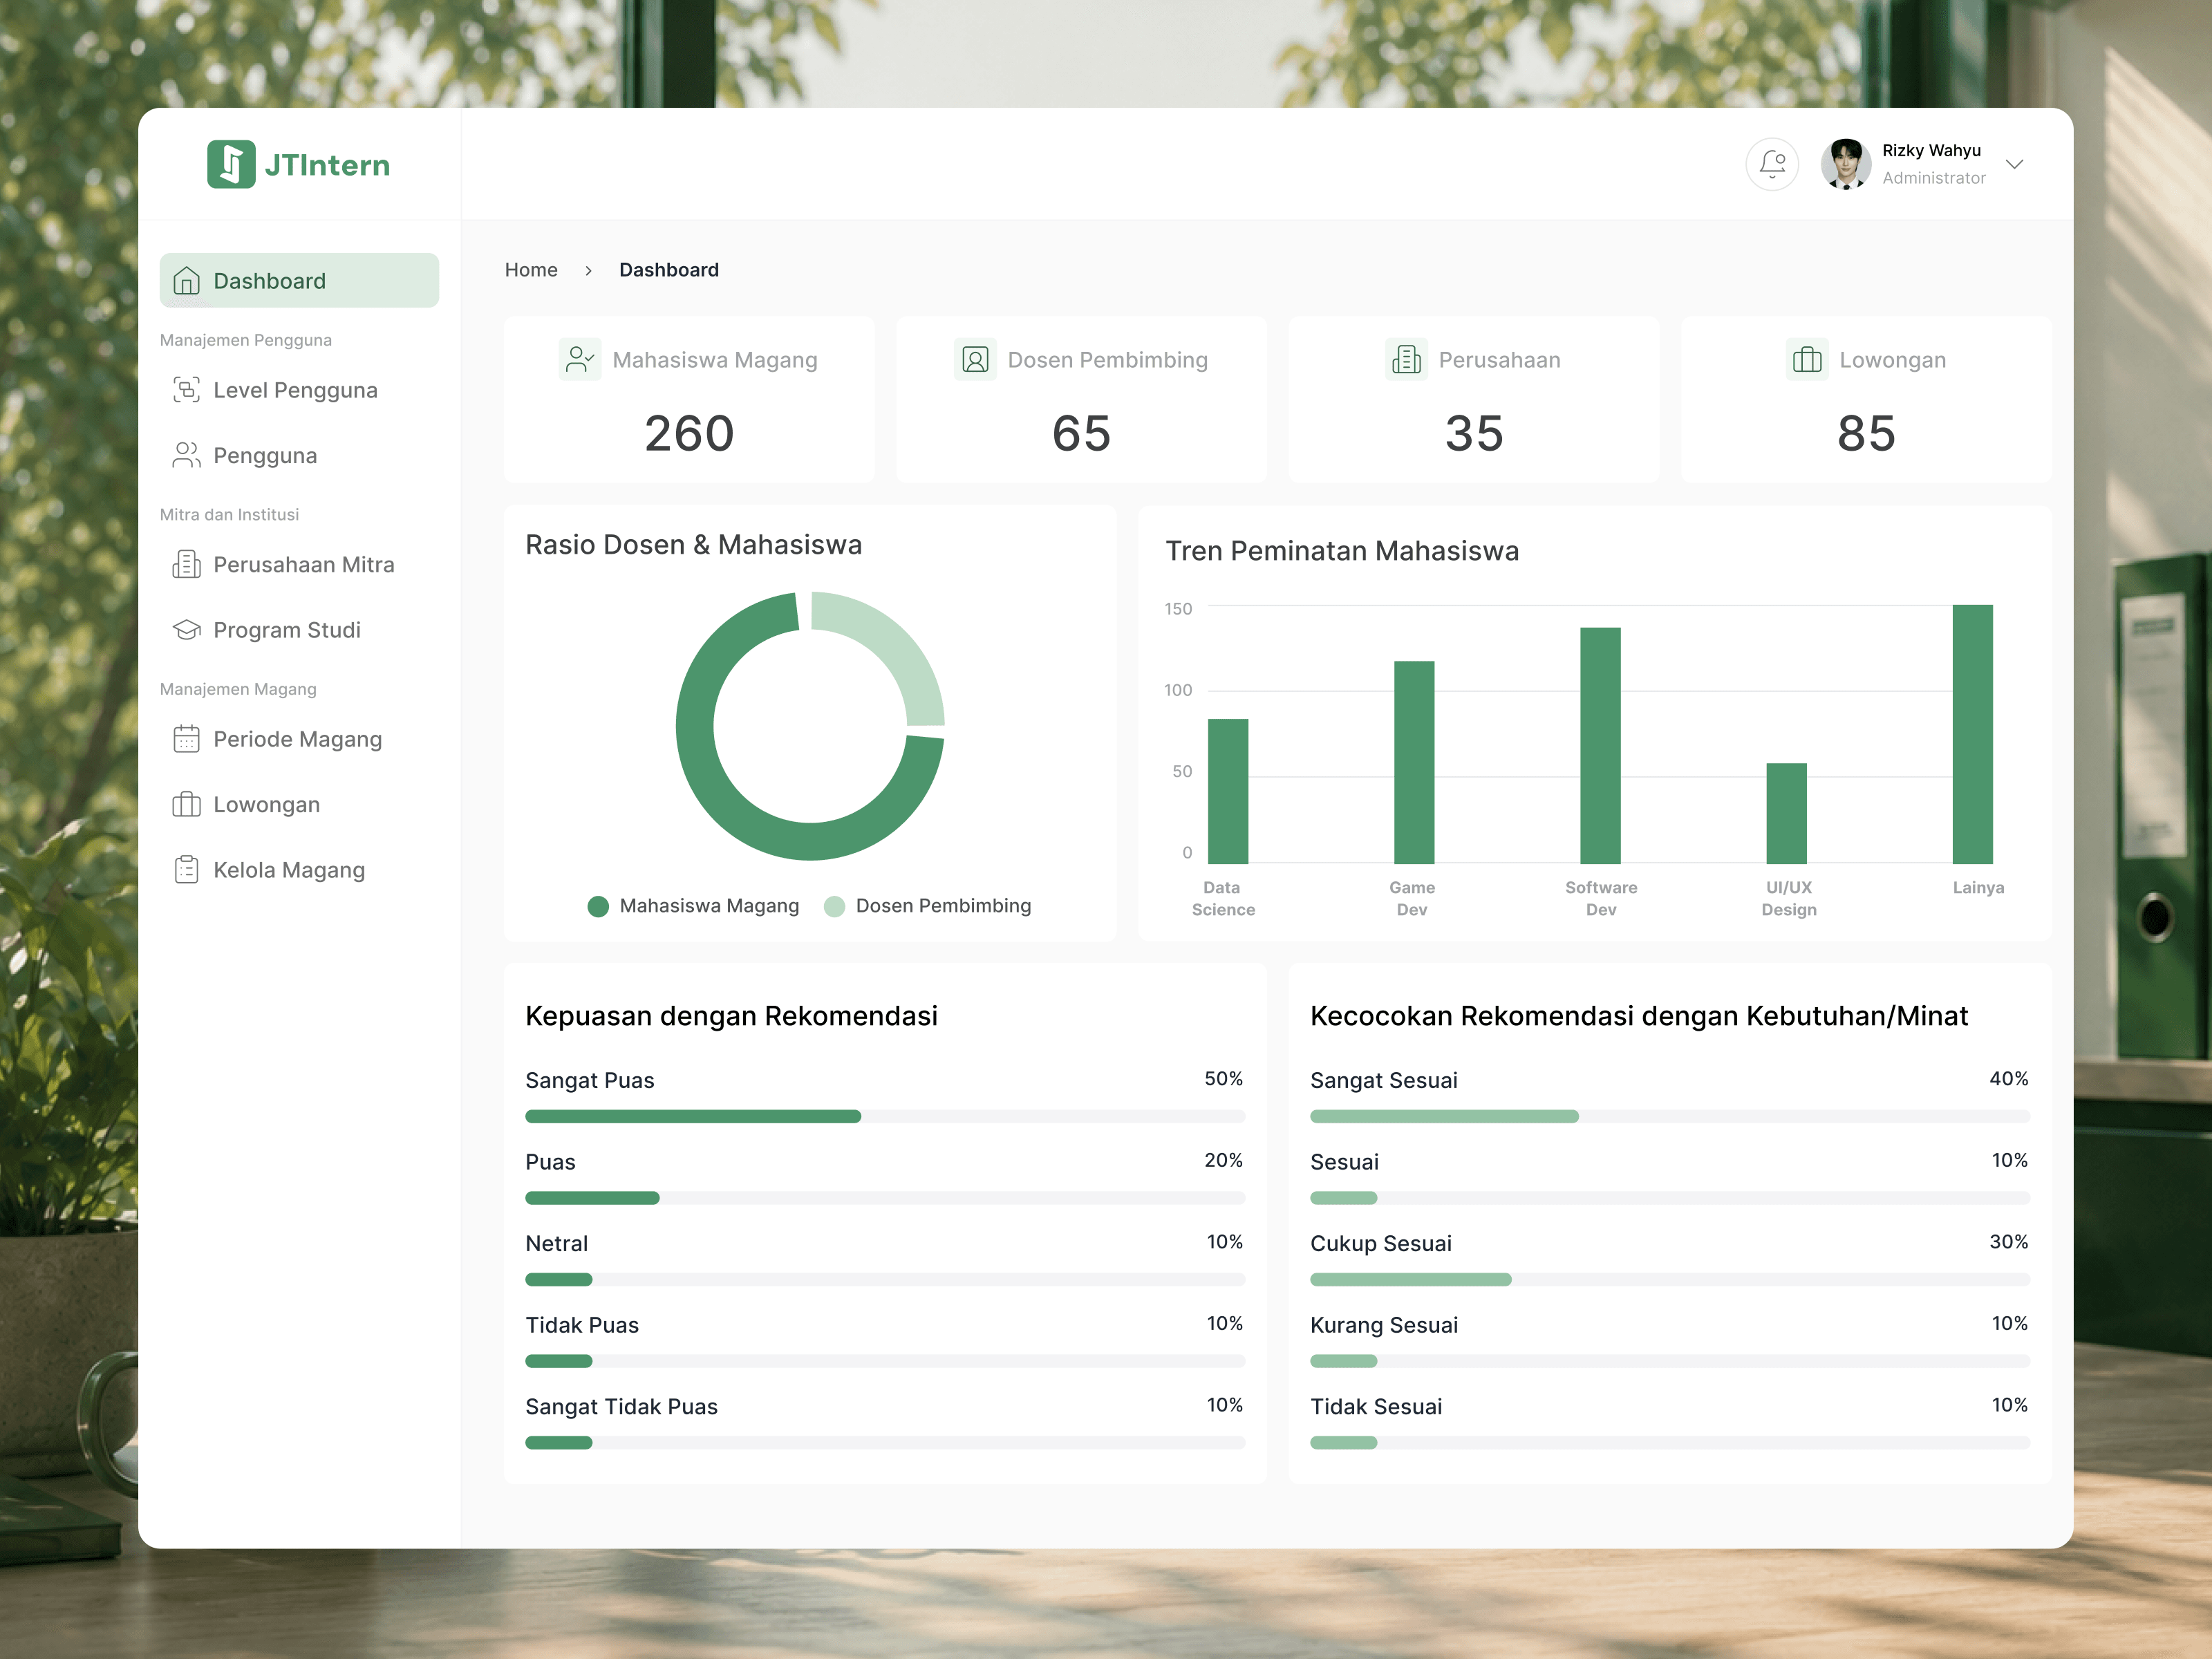
Task: Toggle Mahasiswa Magang legend swatch
Action: point(598,906)
